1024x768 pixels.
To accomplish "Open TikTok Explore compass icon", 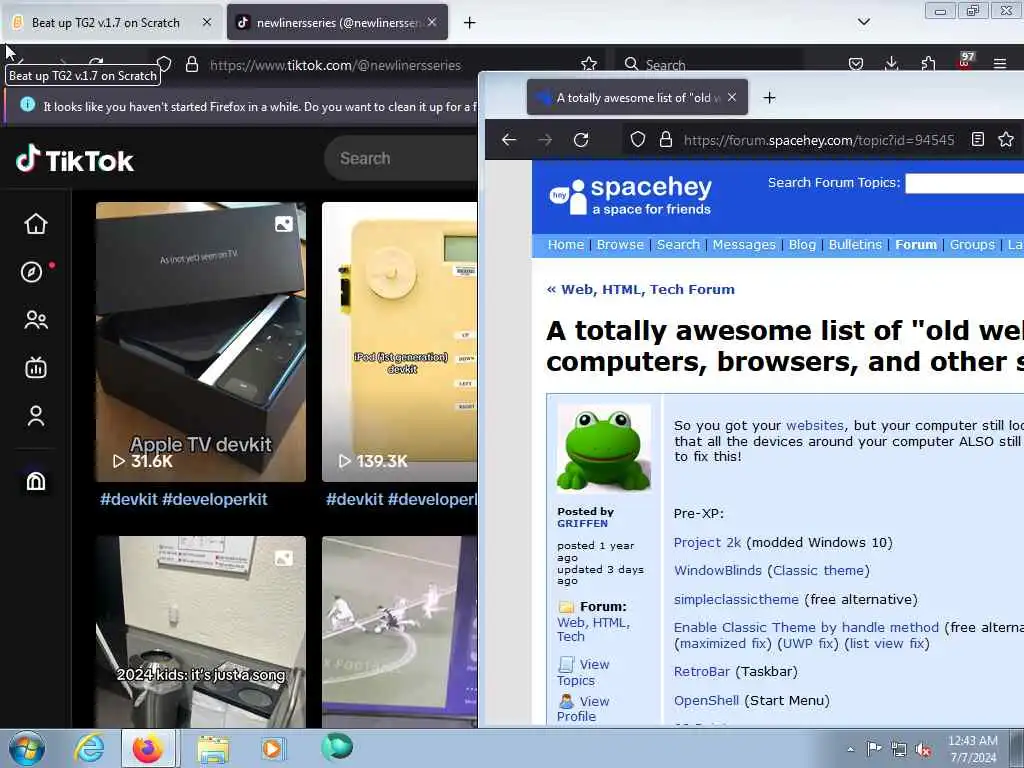I will [x=31, y=272].
